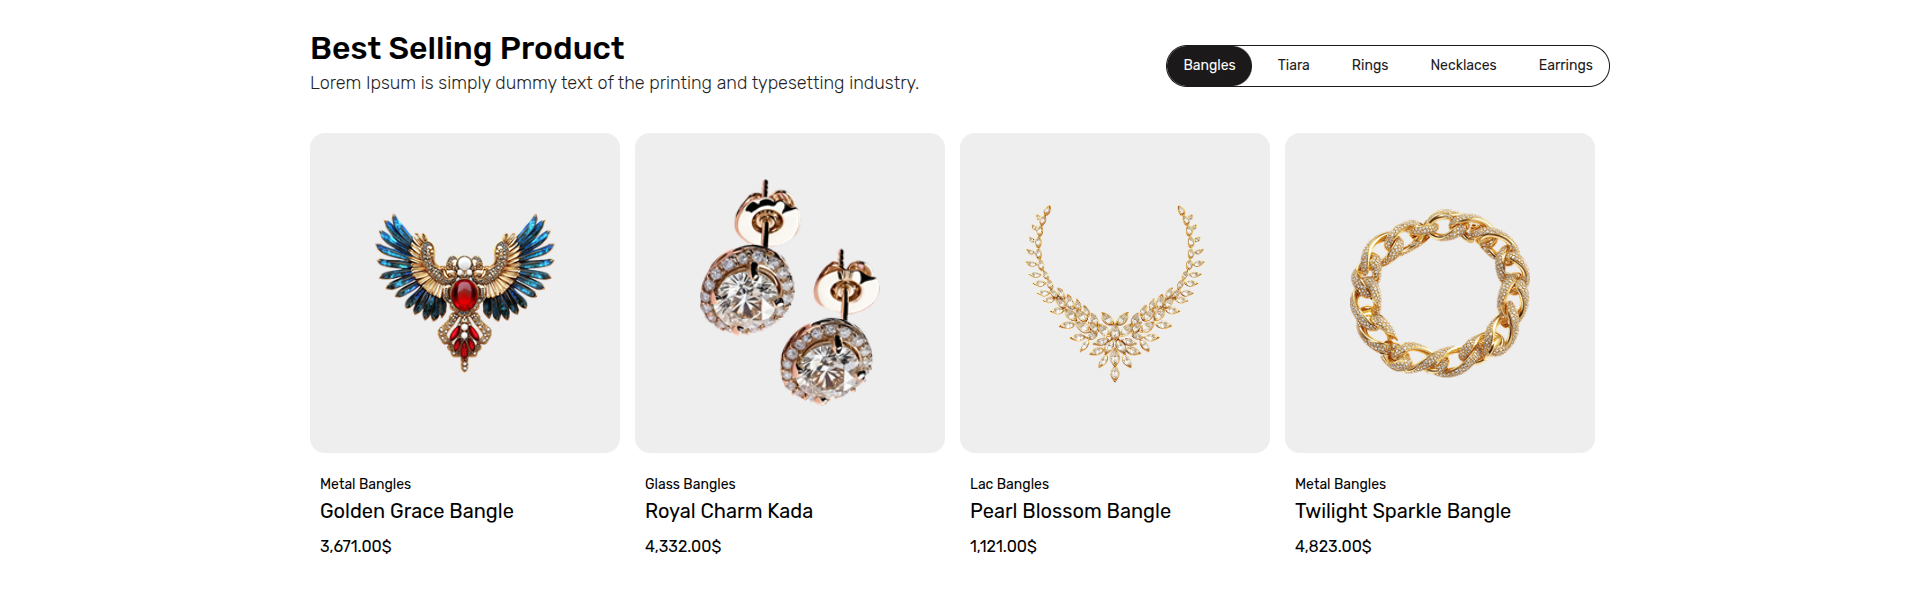Open the Rings category tab
Viewport: 1919px width, 609px height.
(x=1369, y=66)
